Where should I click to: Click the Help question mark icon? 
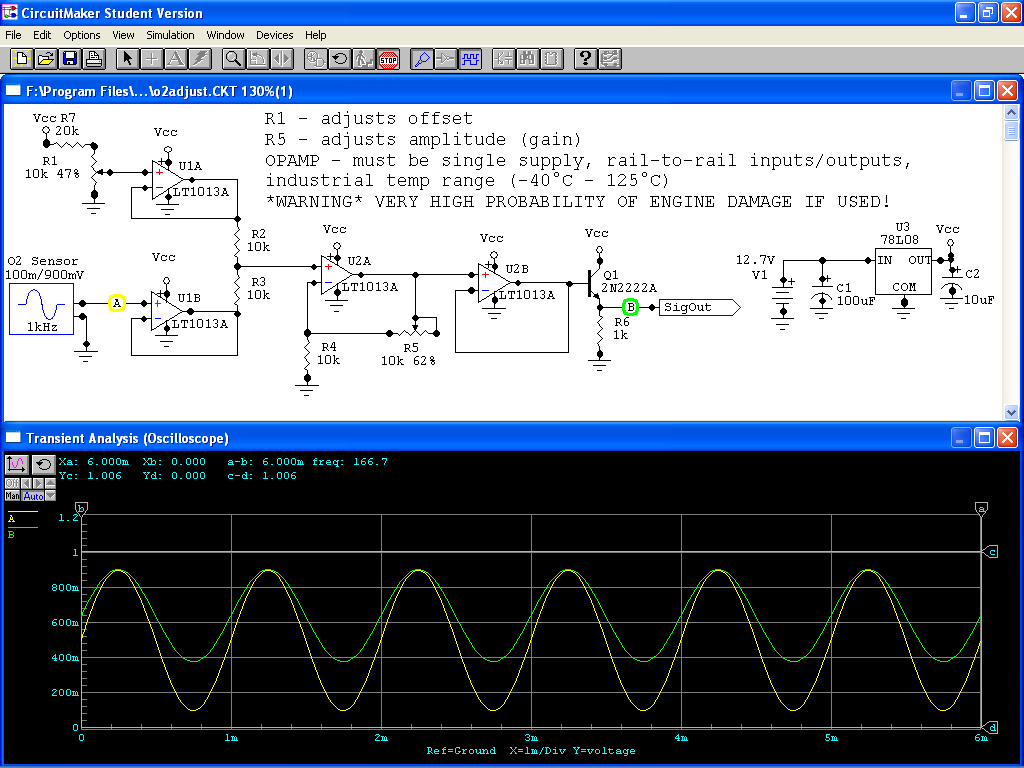(586, 59)
